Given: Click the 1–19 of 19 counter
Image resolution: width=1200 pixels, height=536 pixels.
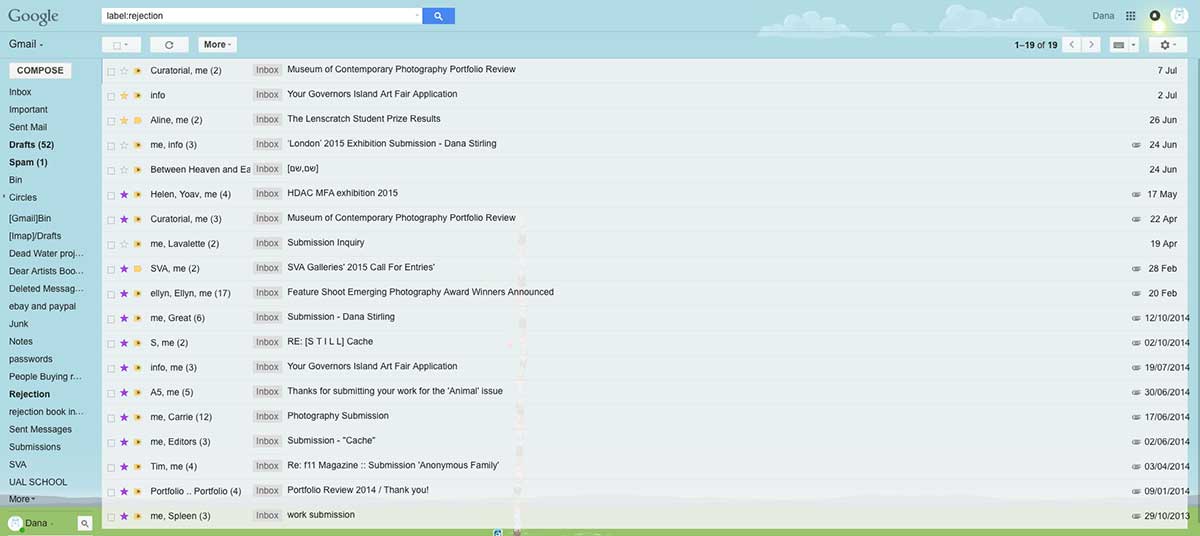Looking at the screenshot, I should point(1035,45).
